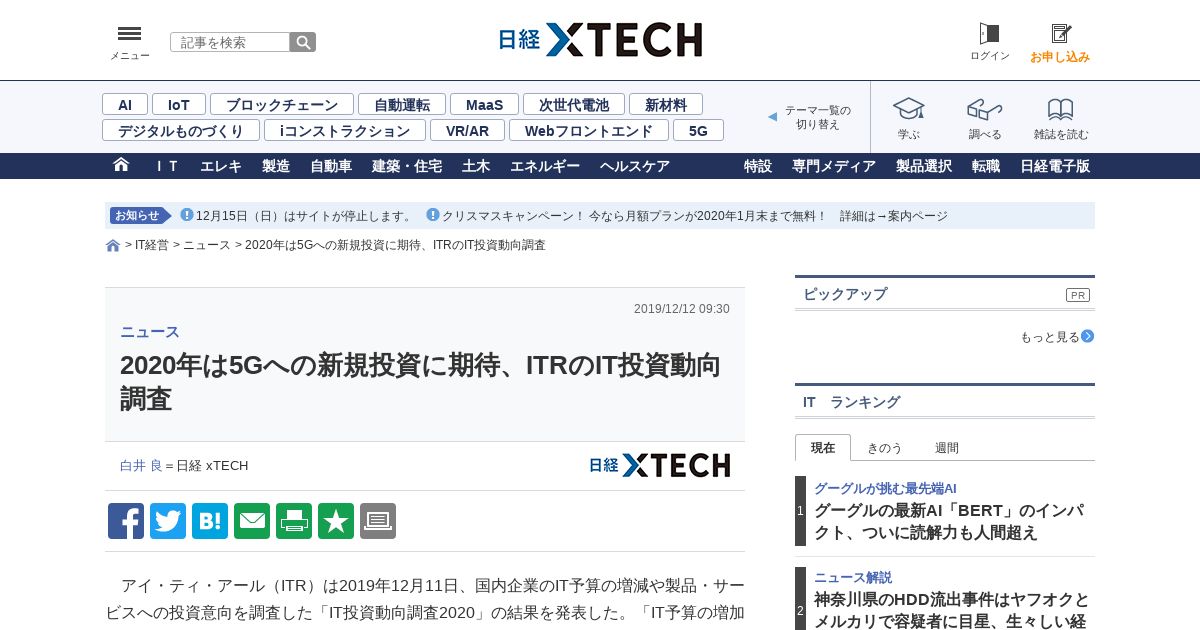
Task: Select the VR/AR theme tag
Action: pyautogui.click(x=467, y=130)
